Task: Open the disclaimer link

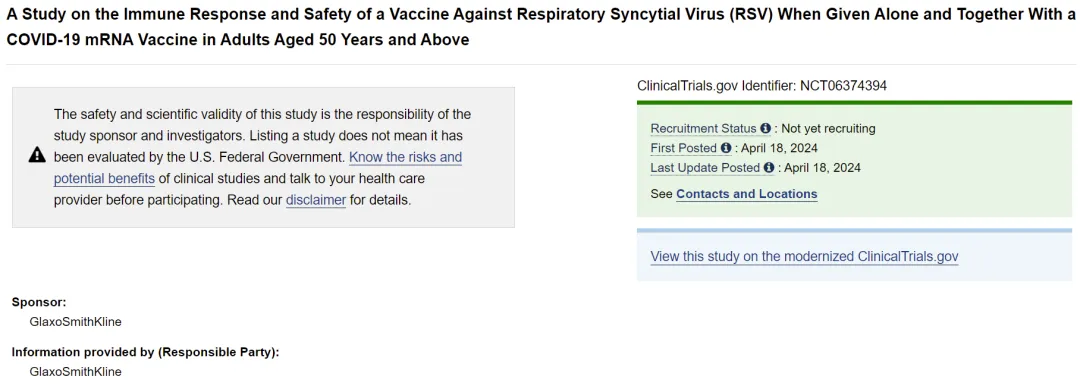Action: tap(315, 201)
